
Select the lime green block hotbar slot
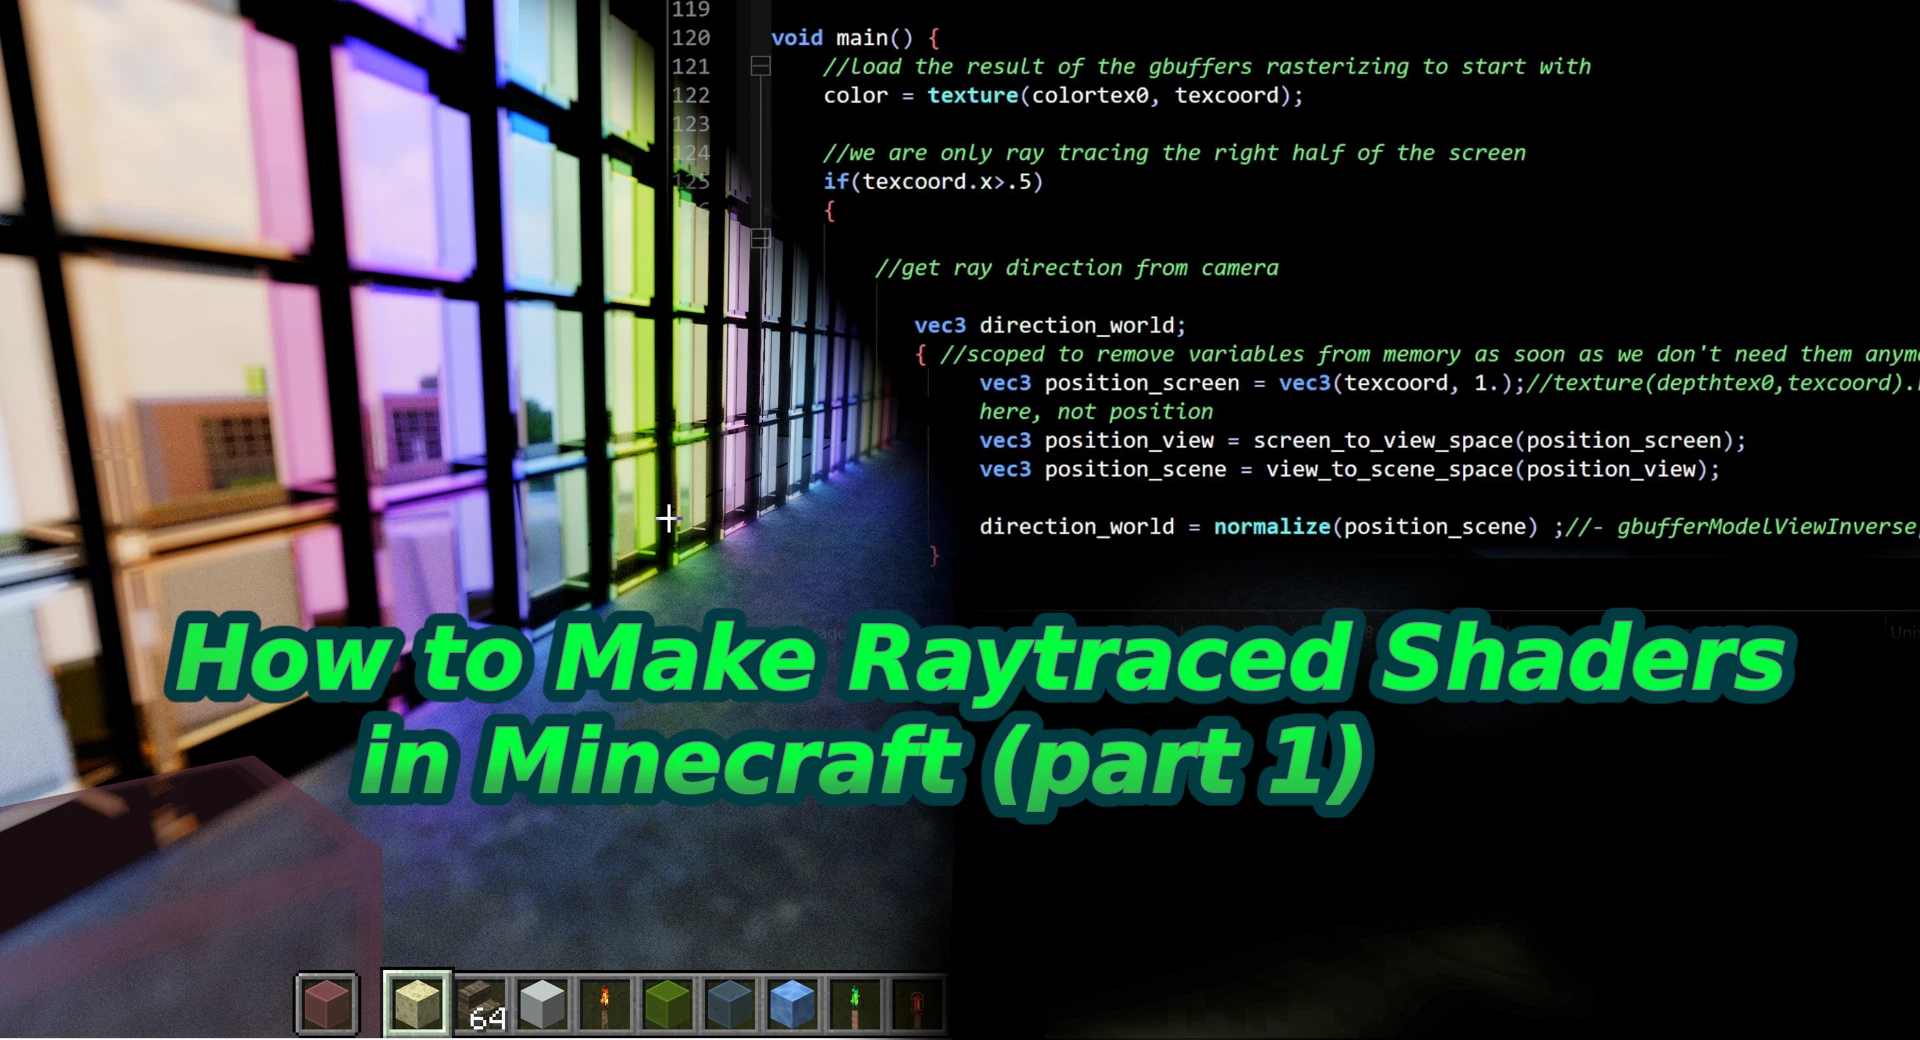coord(667,1003)
